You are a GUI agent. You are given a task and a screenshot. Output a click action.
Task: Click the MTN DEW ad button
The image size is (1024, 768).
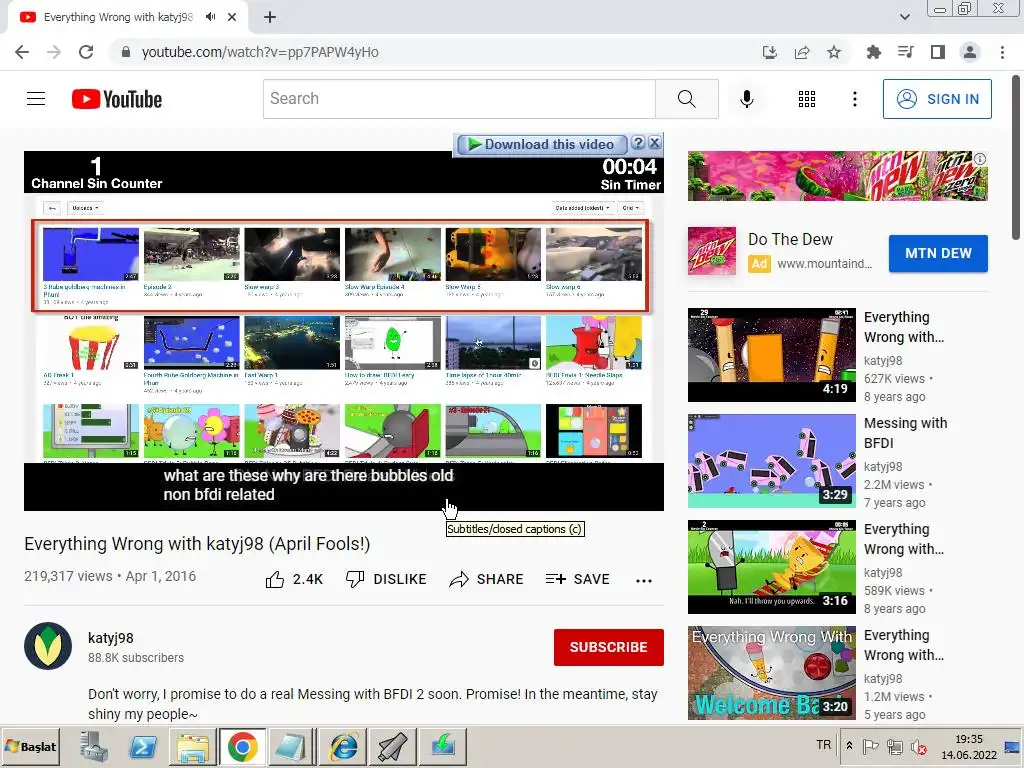(x=938, y=253)
